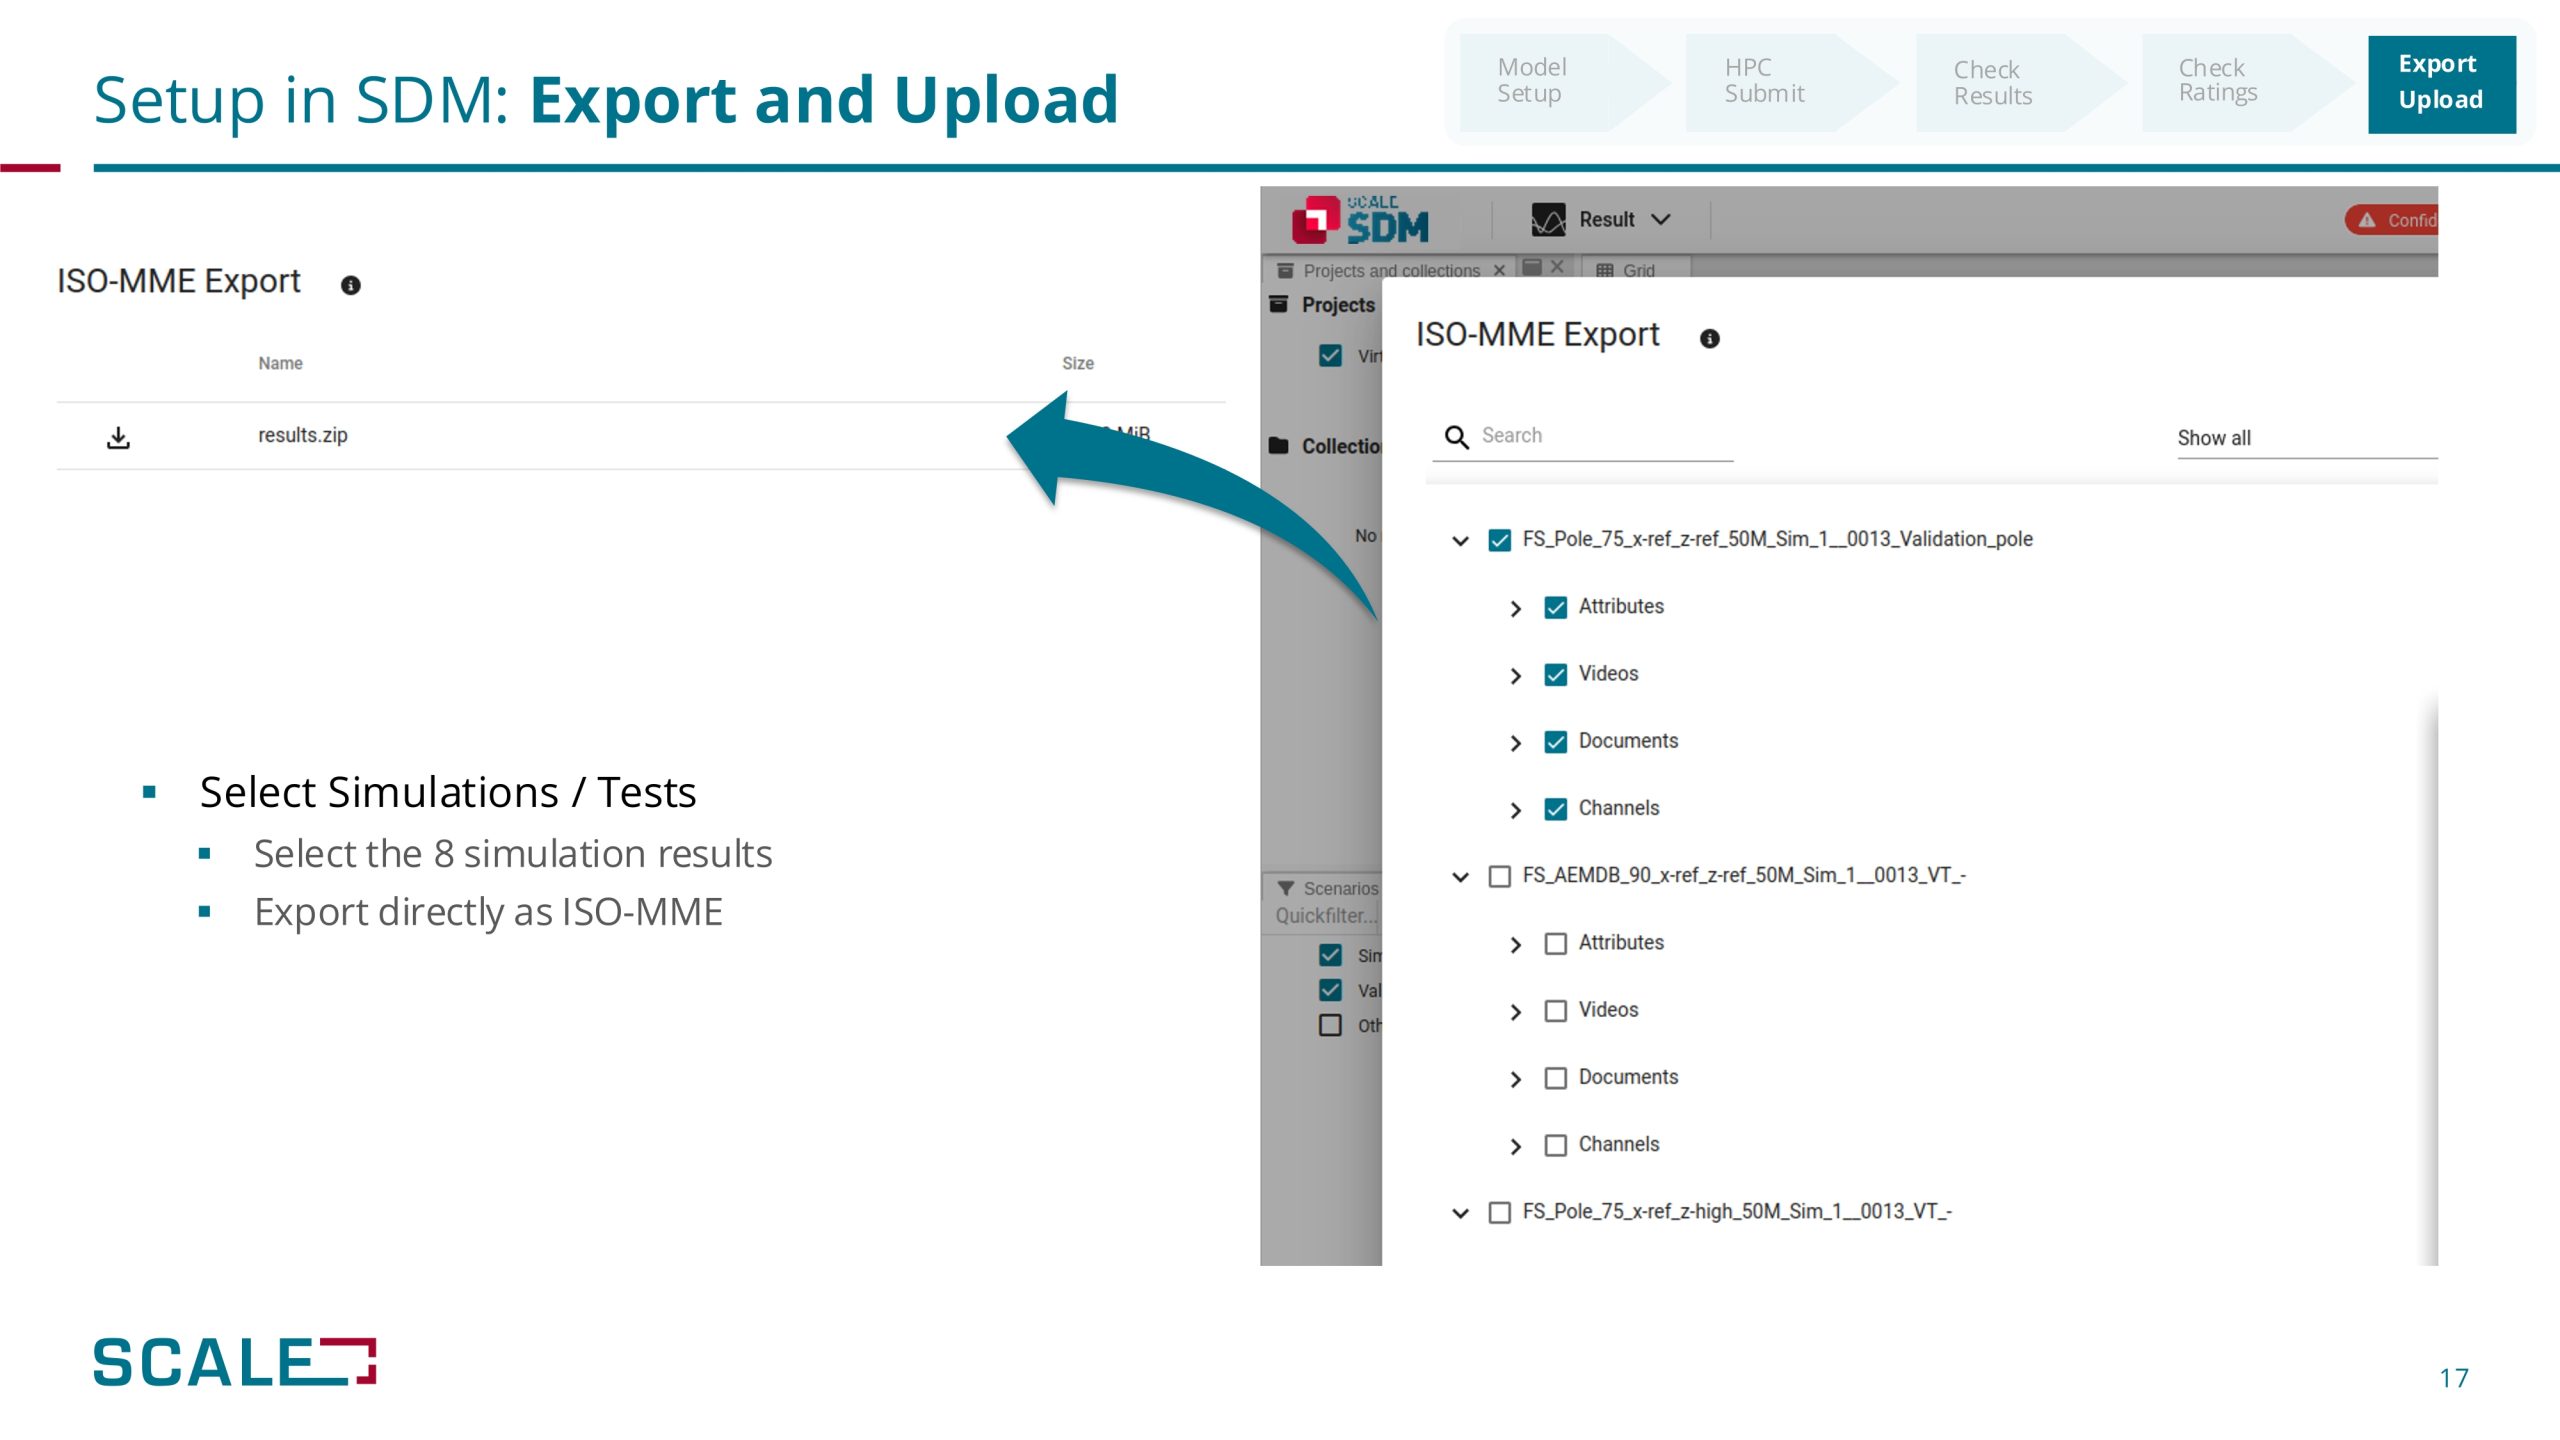2560x1440 pixels.
Task: Toggle the Sim scenario filter checkbox
Action: (x=1330, y=955)
